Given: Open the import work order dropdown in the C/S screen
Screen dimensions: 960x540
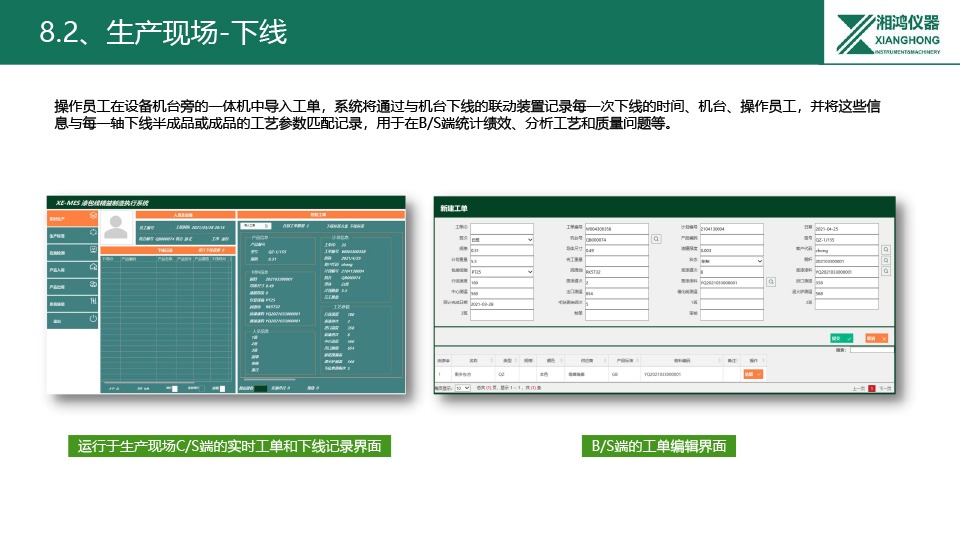Looking at the screenshot, I should point(257,226).
